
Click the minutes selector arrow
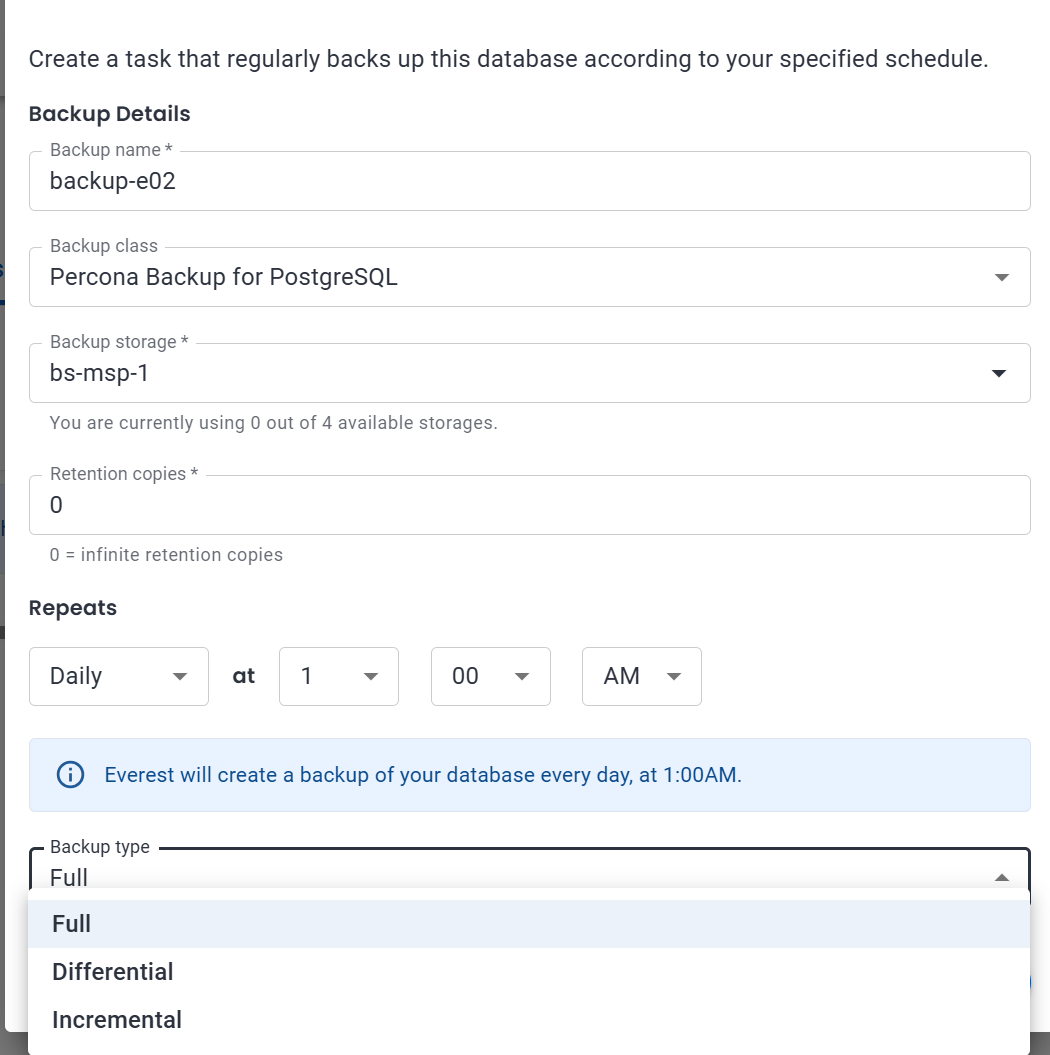click(522, 676)
